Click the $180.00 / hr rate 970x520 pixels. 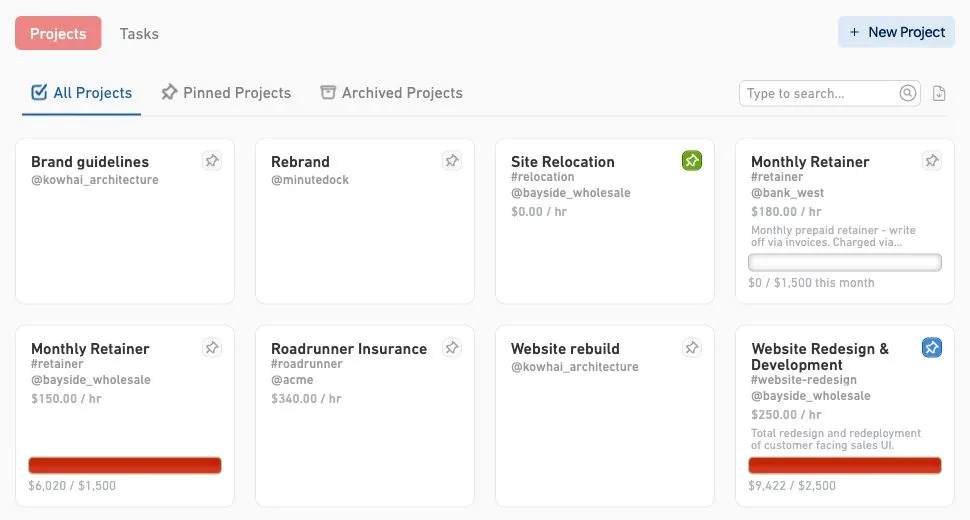pos(786,211)
